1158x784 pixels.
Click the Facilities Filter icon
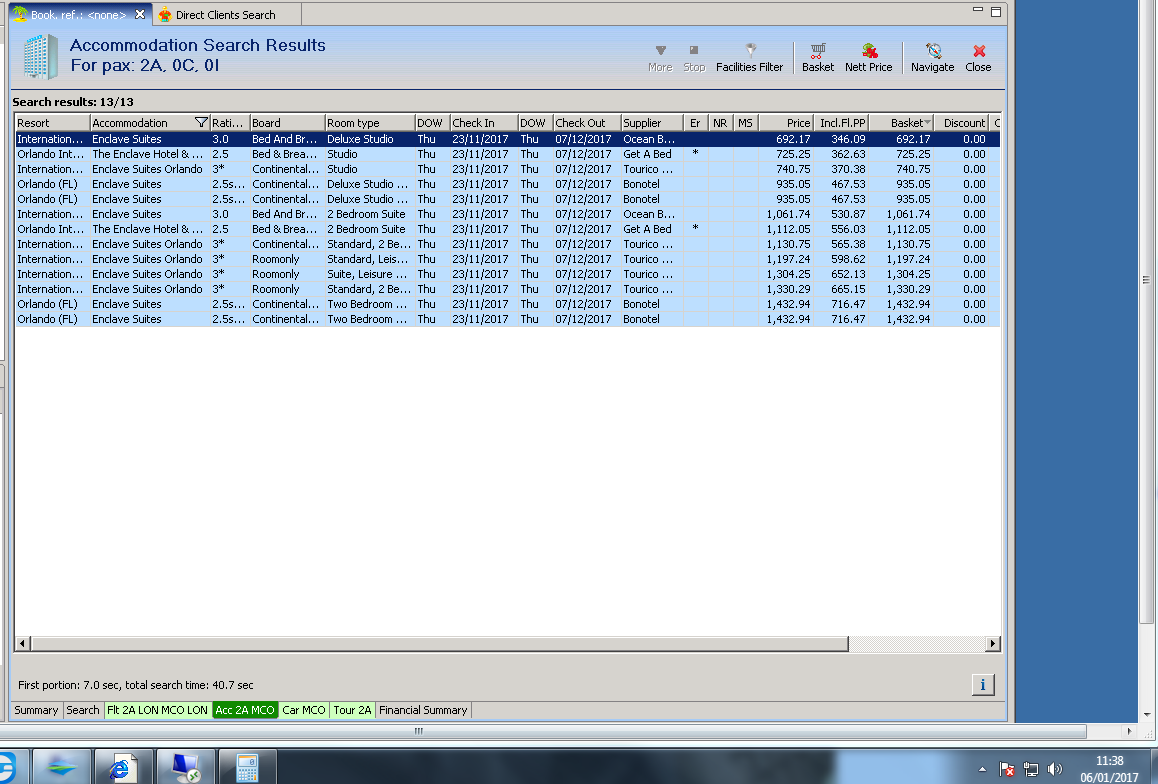(749, 57)
